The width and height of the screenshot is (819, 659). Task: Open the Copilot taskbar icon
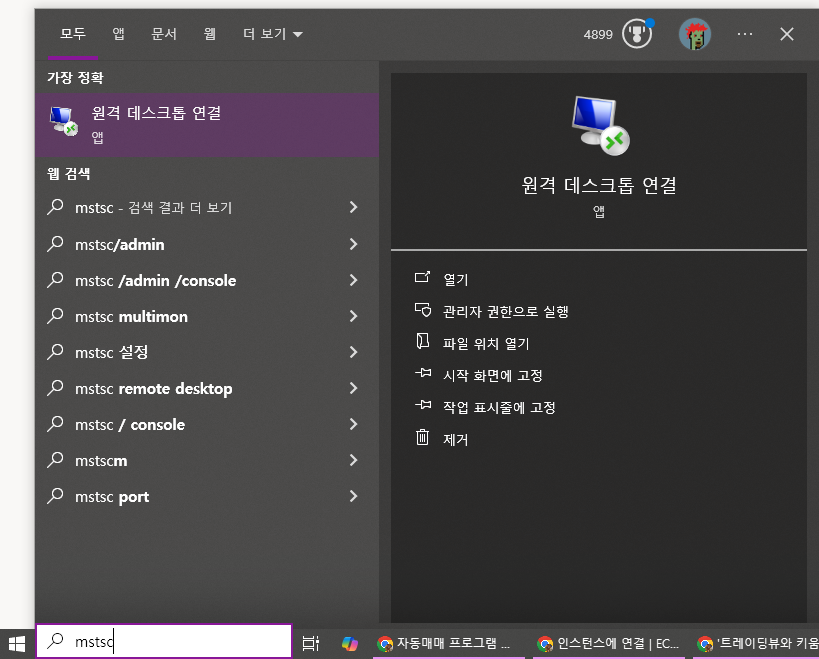pyautogui.click(x=349, y=643)
